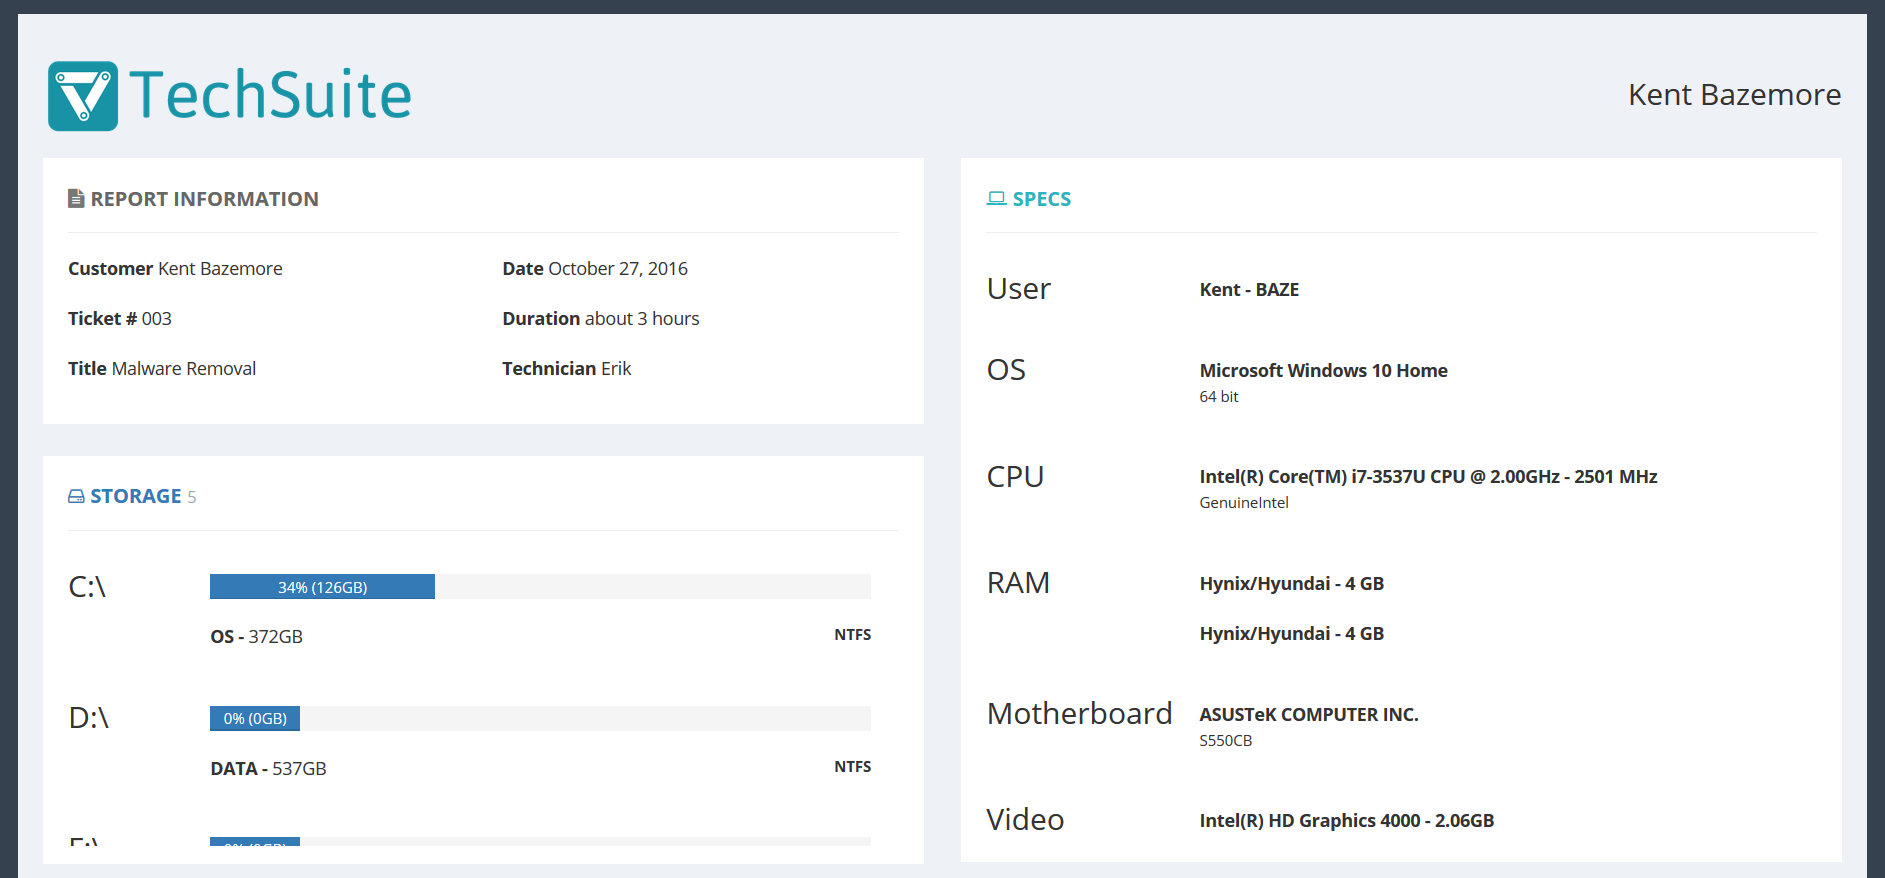Select the Intel Core i7-3537U CPU text
The width and height of the screenshot is (1885, 878).
1428,476
